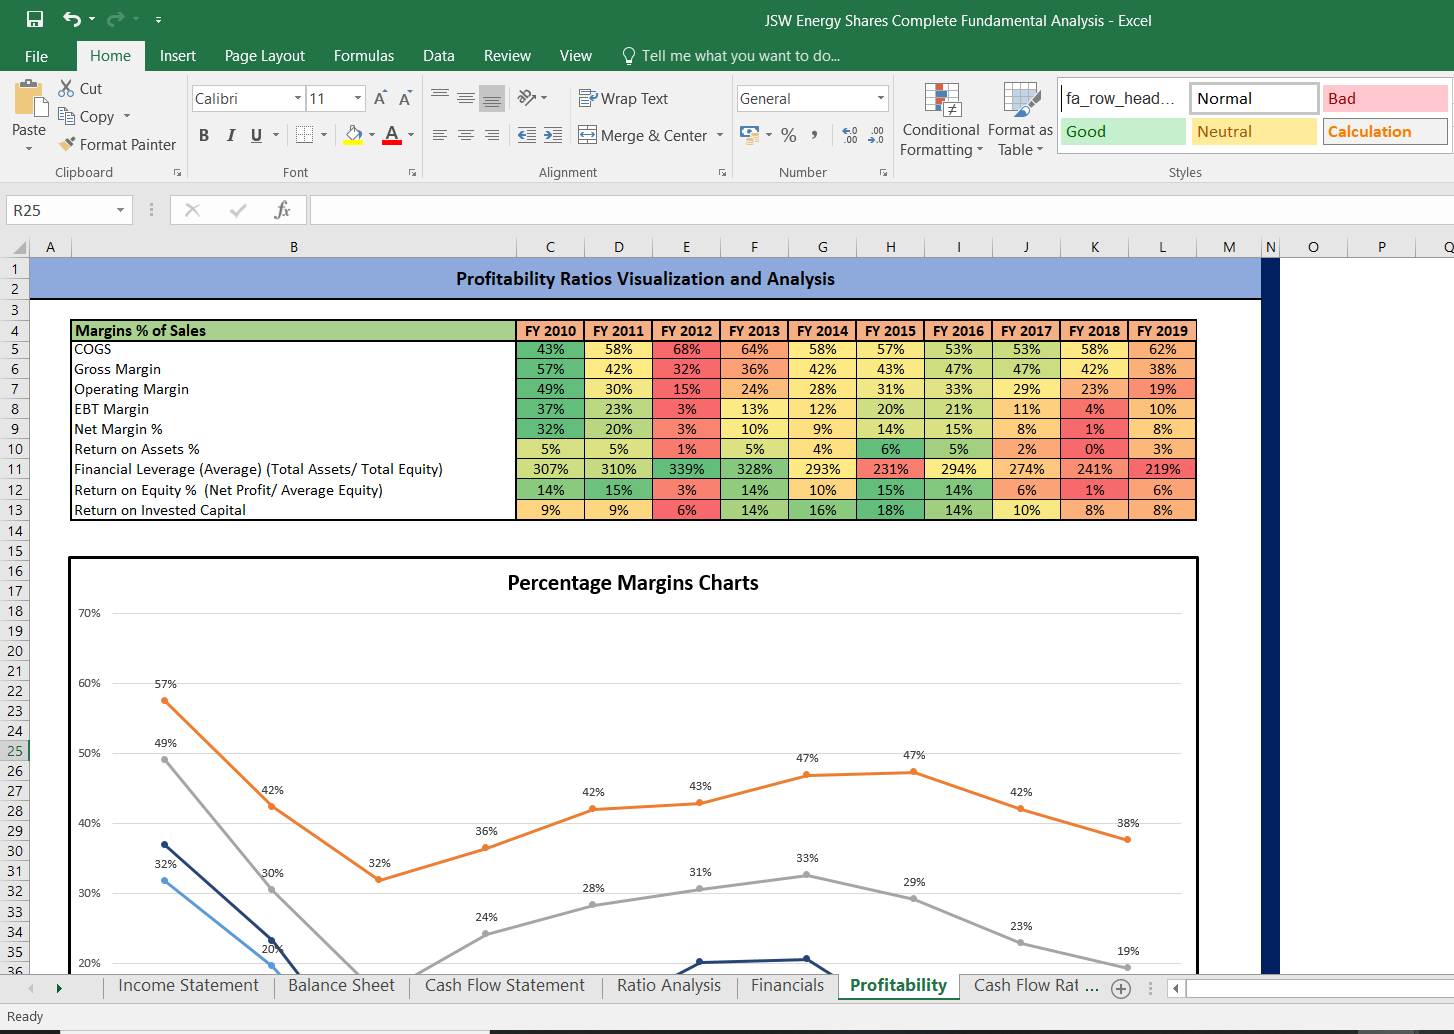Cut the selection with the scissors icon
Viewport: 1454px width, 1034px height.
coord(67,88)
